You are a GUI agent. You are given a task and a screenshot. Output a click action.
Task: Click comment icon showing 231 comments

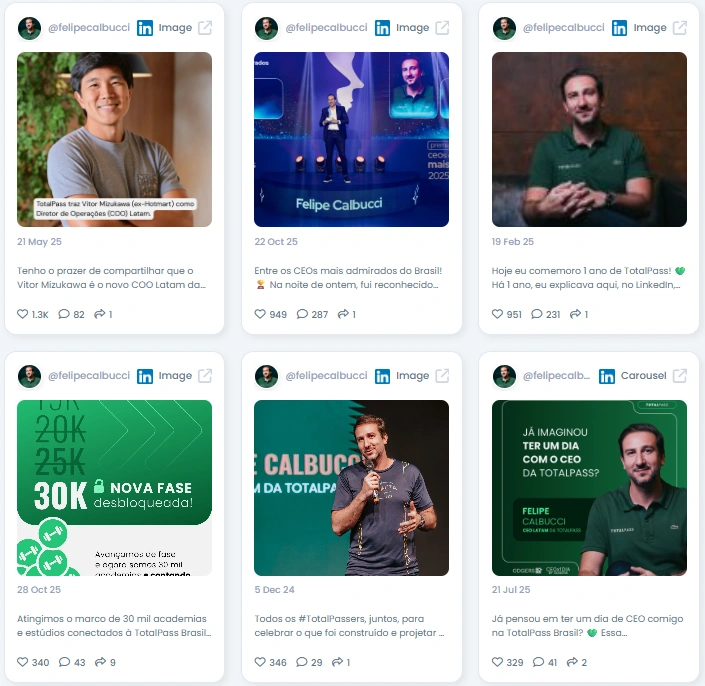tap(536, 314)
